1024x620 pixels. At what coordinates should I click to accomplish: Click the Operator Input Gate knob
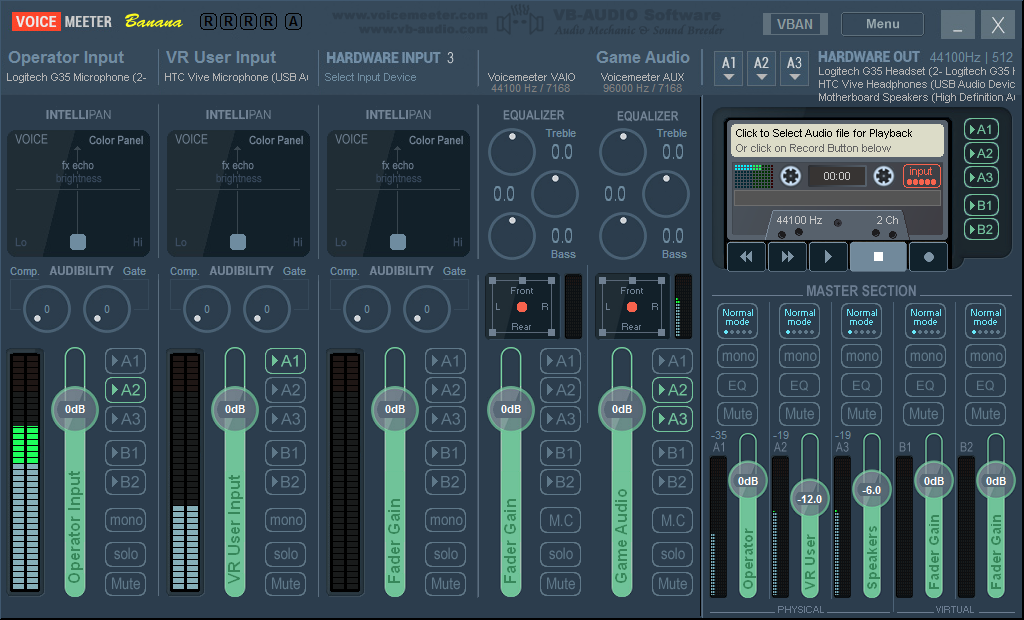106,309
